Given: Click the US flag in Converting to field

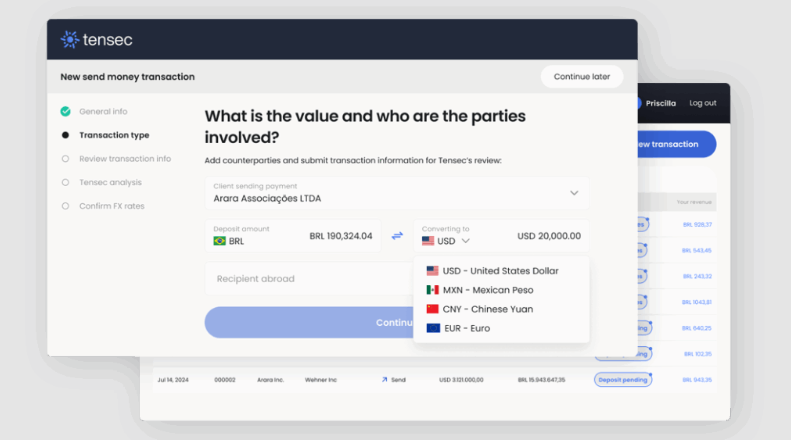Looking at the screenshot, I should pyautogui.click(x=428, y=241).
